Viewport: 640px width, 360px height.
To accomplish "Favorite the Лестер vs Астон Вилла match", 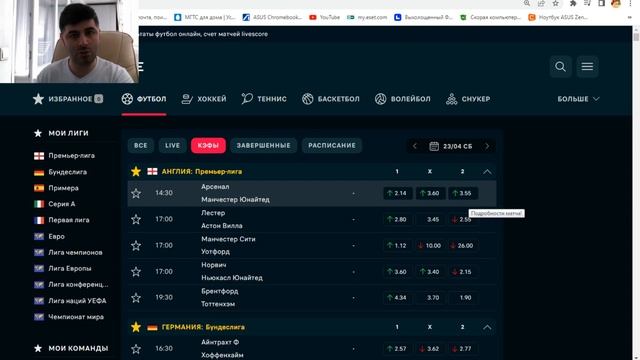I will [x=136, y=219].
